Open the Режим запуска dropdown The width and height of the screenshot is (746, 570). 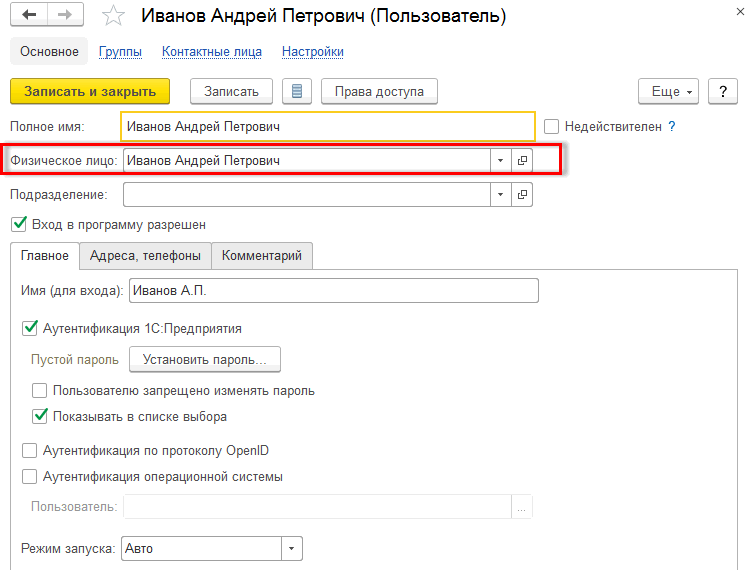(291, 549)
